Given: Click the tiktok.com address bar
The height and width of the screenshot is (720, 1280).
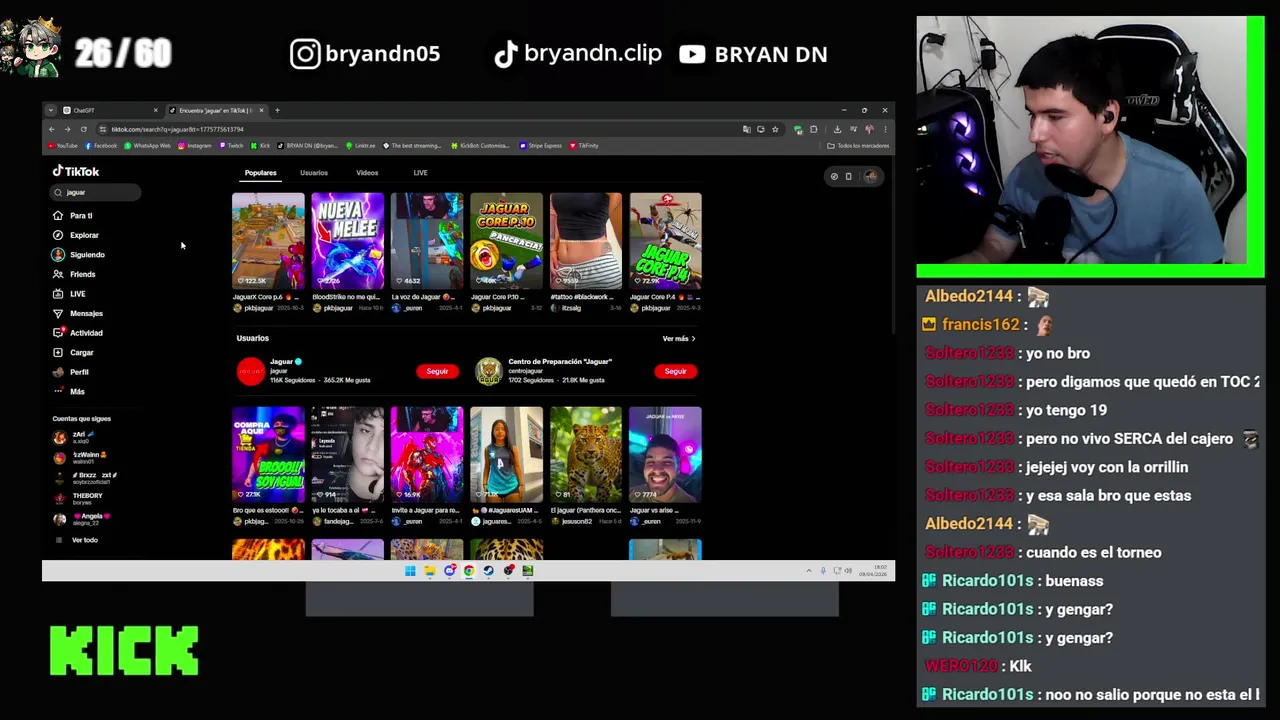Looking at the screenshot, I should point(420,129).
